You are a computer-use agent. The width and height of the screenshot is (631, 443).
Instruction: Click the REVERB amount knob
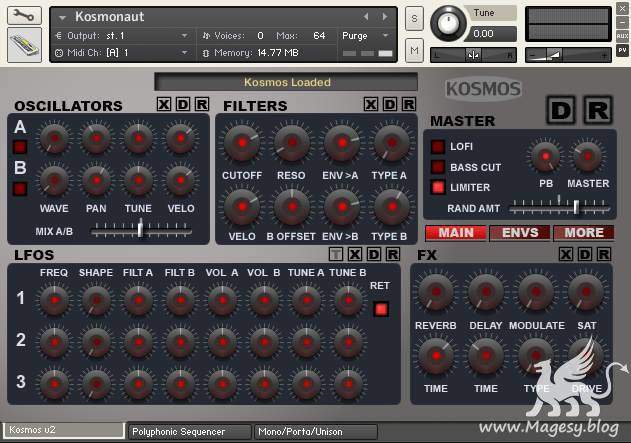436,292
